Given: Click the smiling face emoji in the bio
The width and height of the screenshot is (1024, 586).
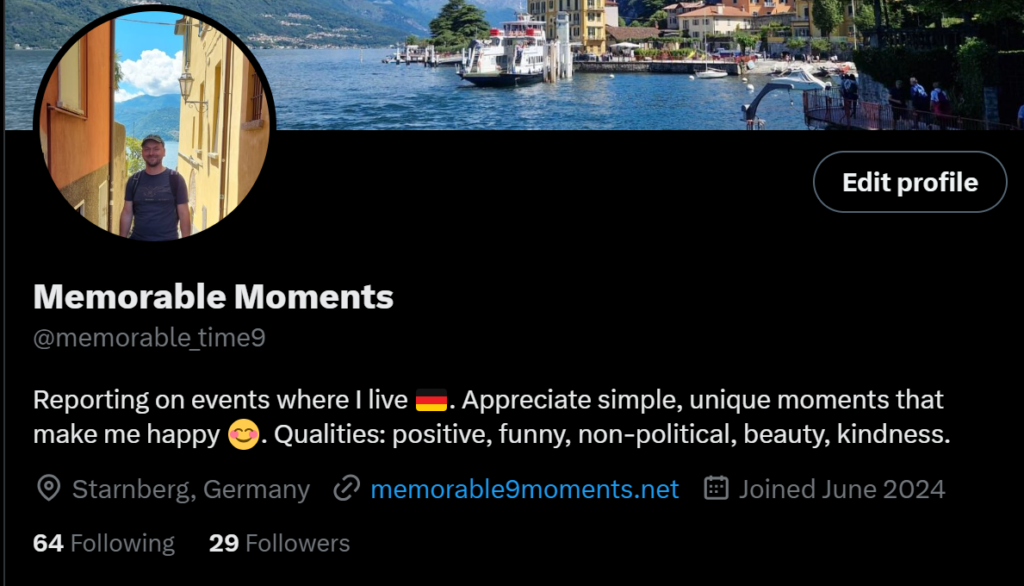Looking at the screenshot, I should pyautogui.click(x=244, y=434).
